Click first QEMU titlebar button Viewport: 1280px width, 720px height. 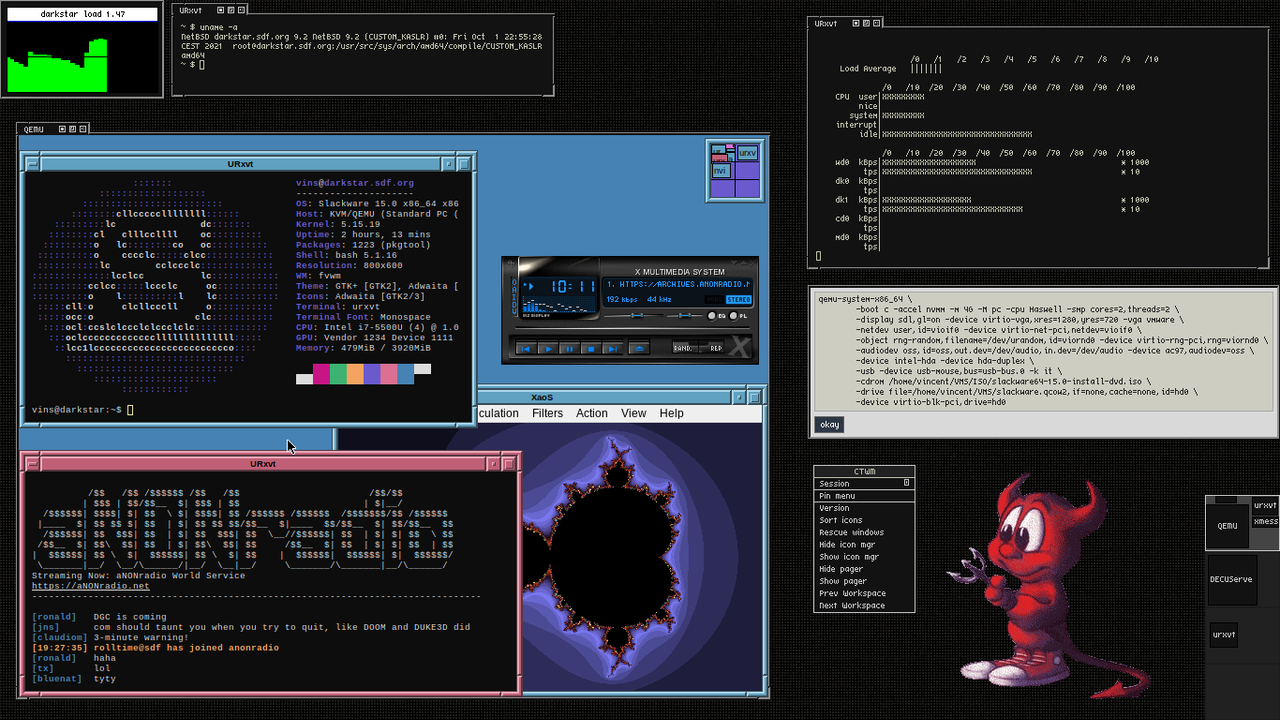tap(61, 129)
